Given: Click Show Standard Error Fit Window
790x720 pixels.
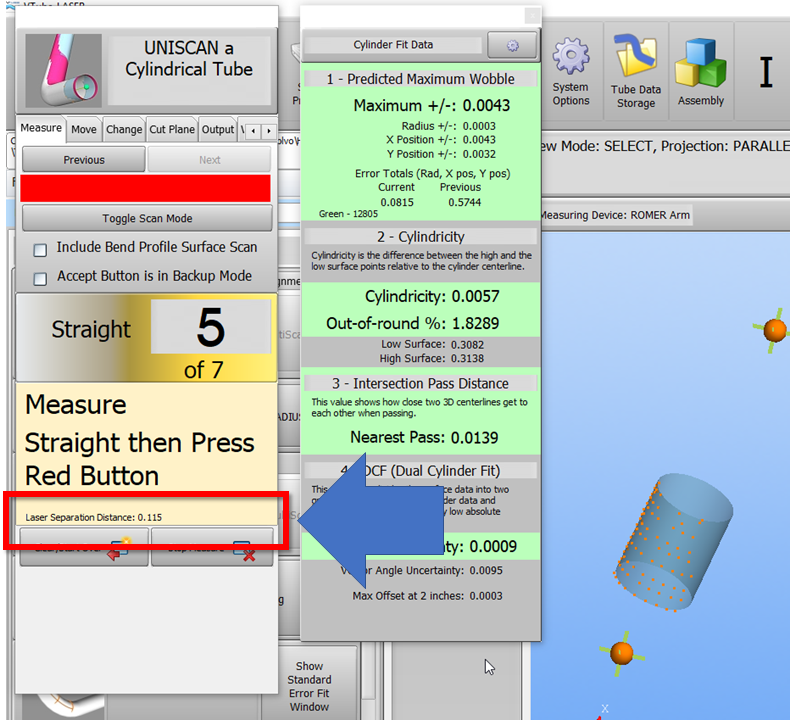Looking at the screenshot, I should (309, 686).
